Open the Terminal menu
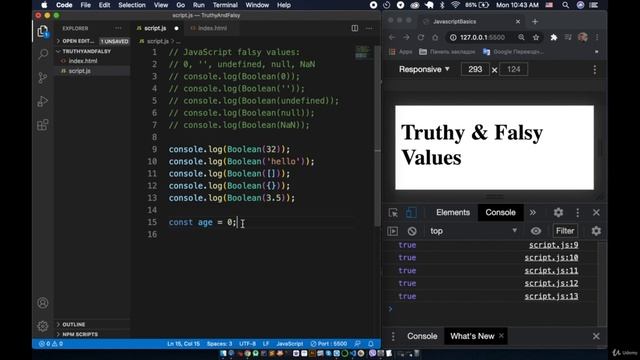640x360 pixels. pos(225,5)
